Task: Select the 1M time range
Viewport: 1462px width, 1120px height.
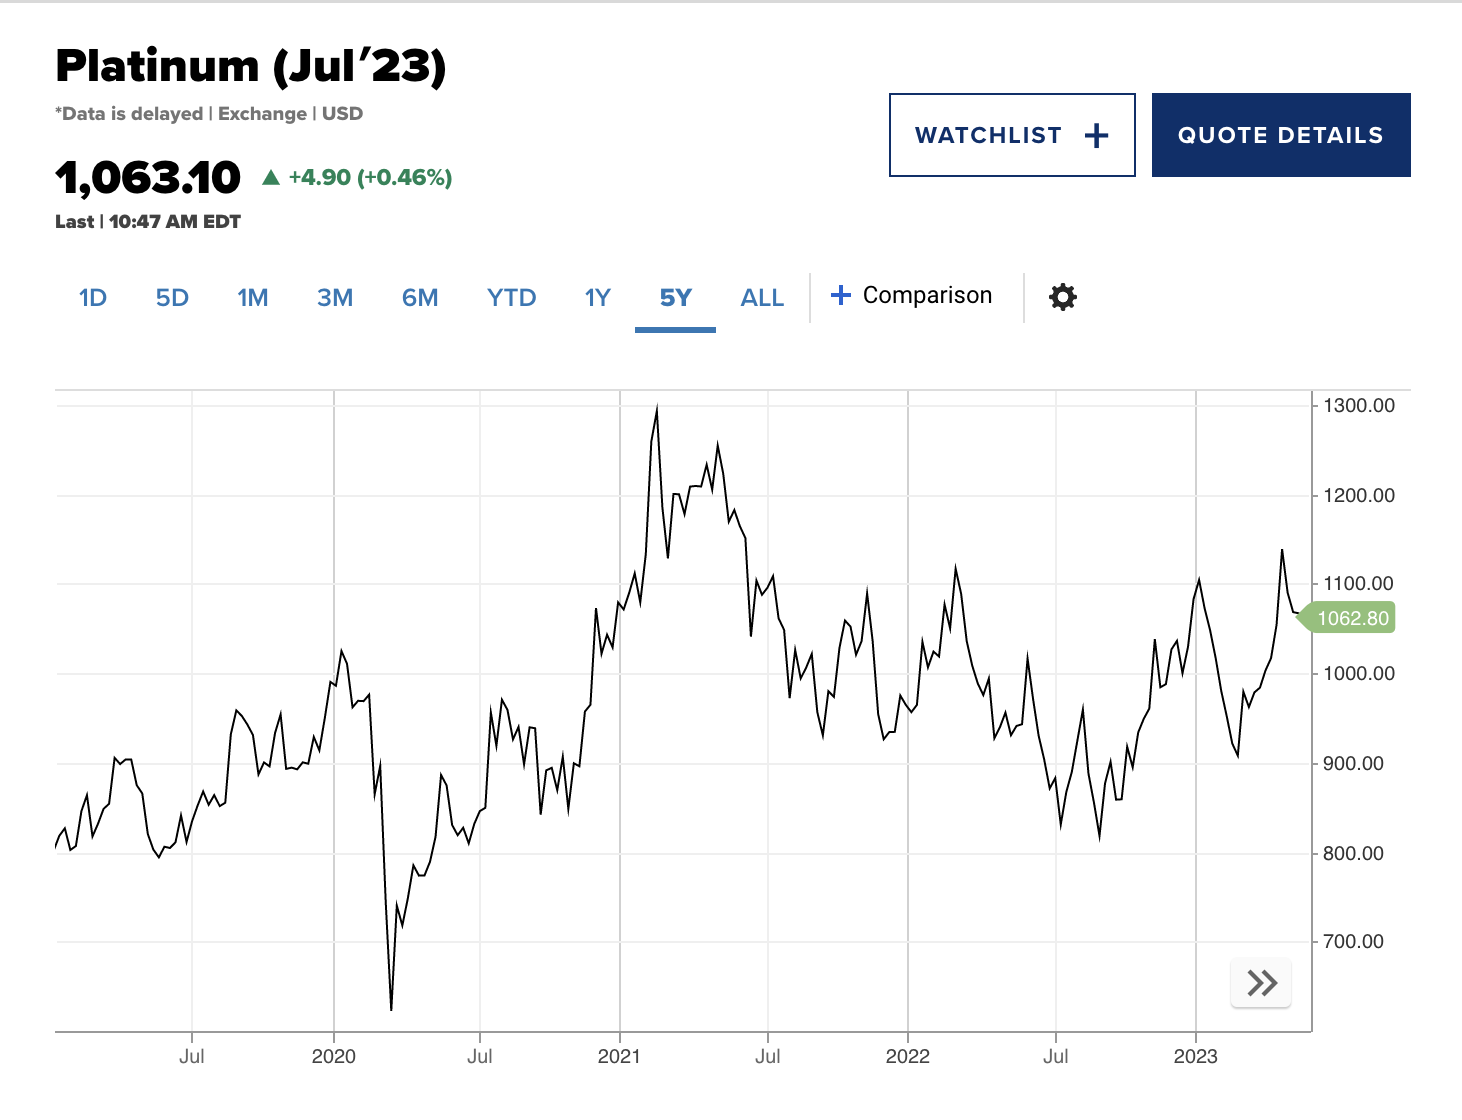Action: pos(253,298)
